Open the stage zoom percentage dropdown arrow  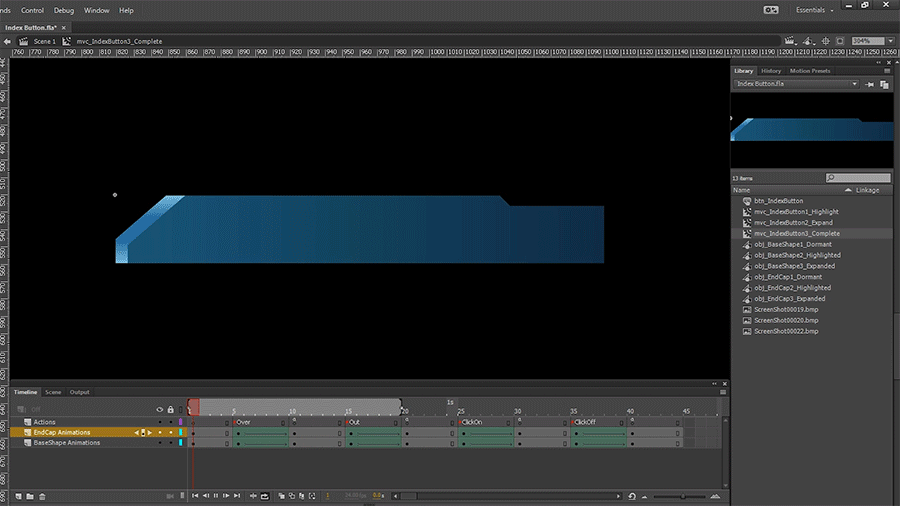click(x=891, y=41)
